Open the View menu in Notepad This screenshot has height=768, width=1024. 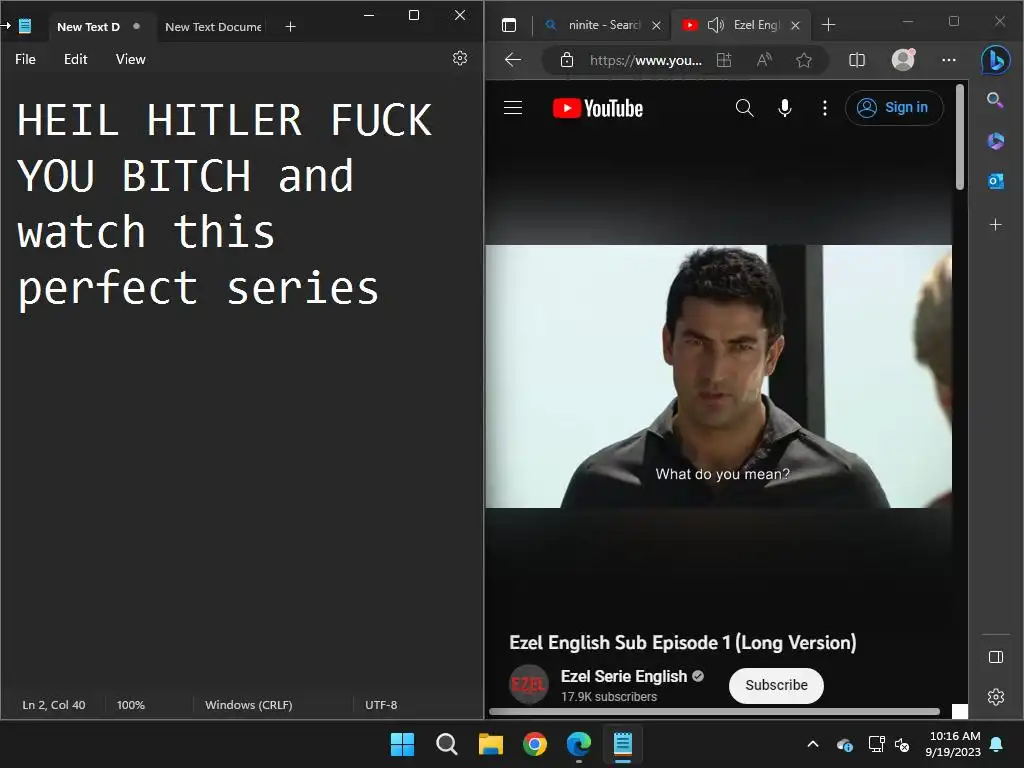[131, 59]
